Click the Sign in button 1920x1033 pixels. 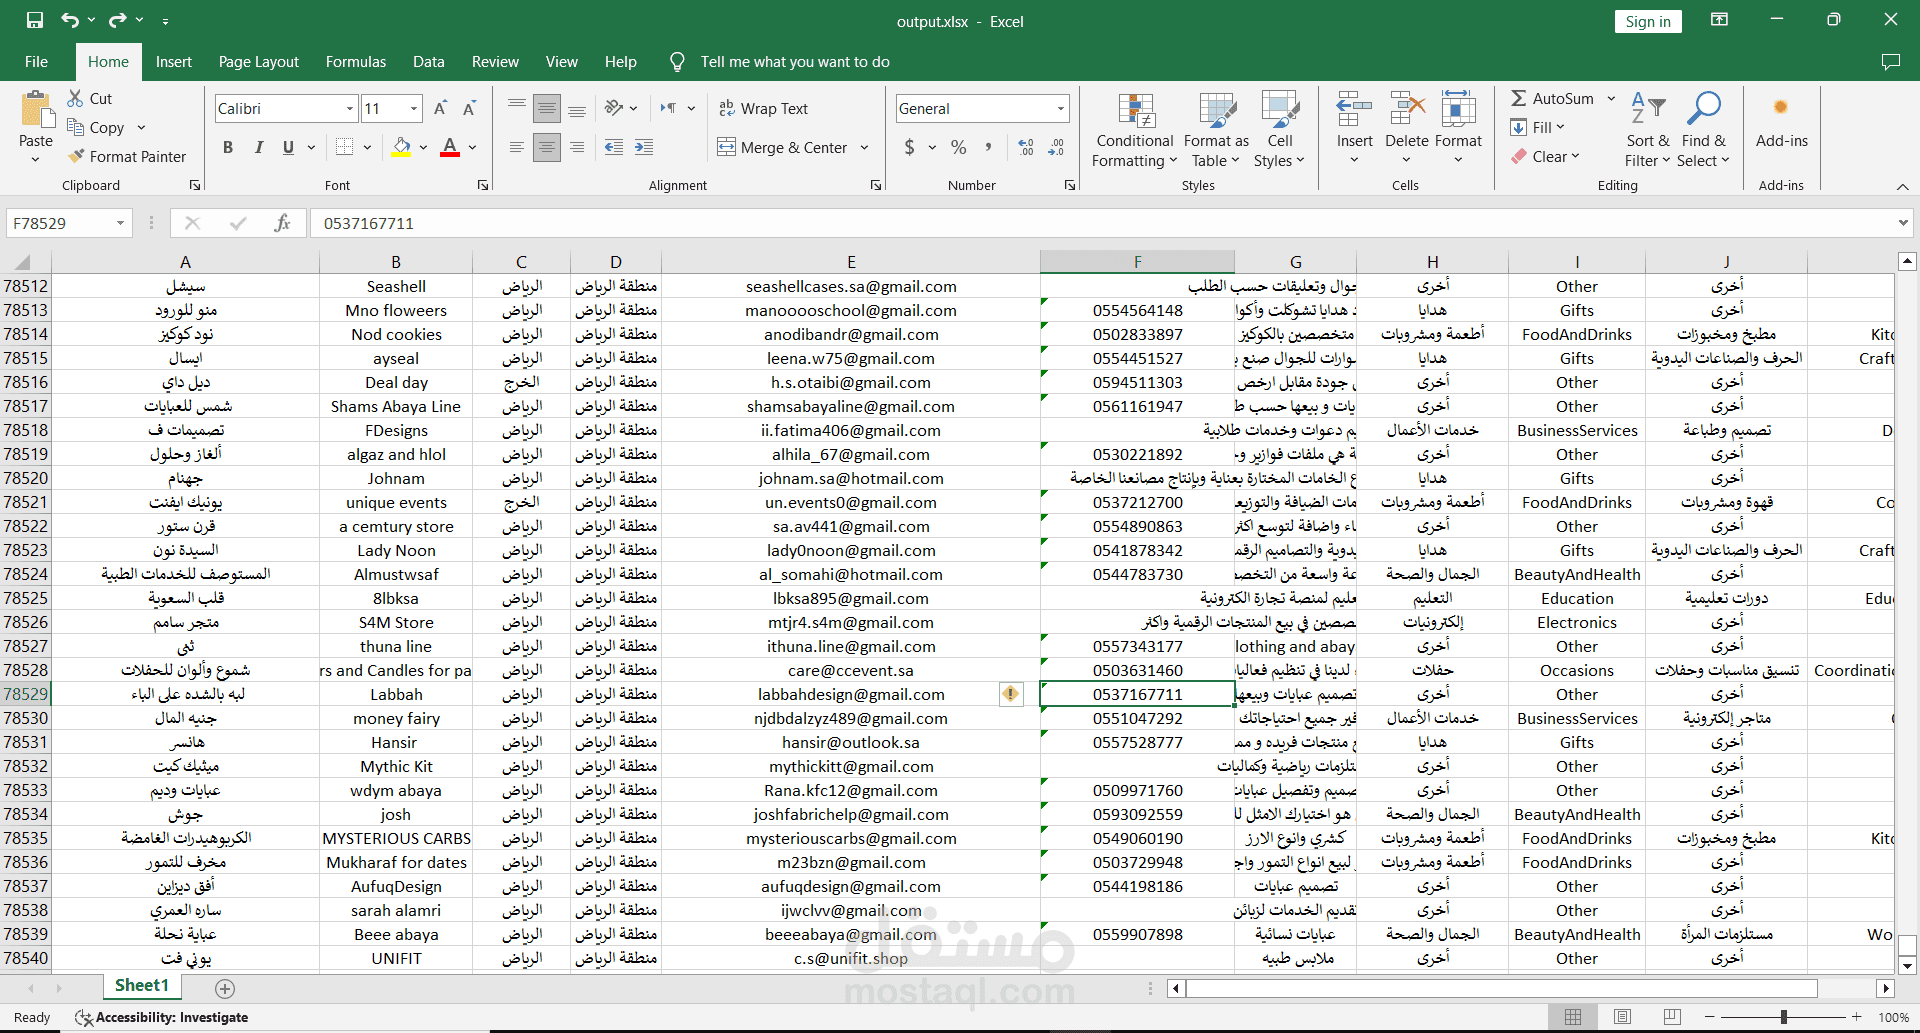point(1648,22)
